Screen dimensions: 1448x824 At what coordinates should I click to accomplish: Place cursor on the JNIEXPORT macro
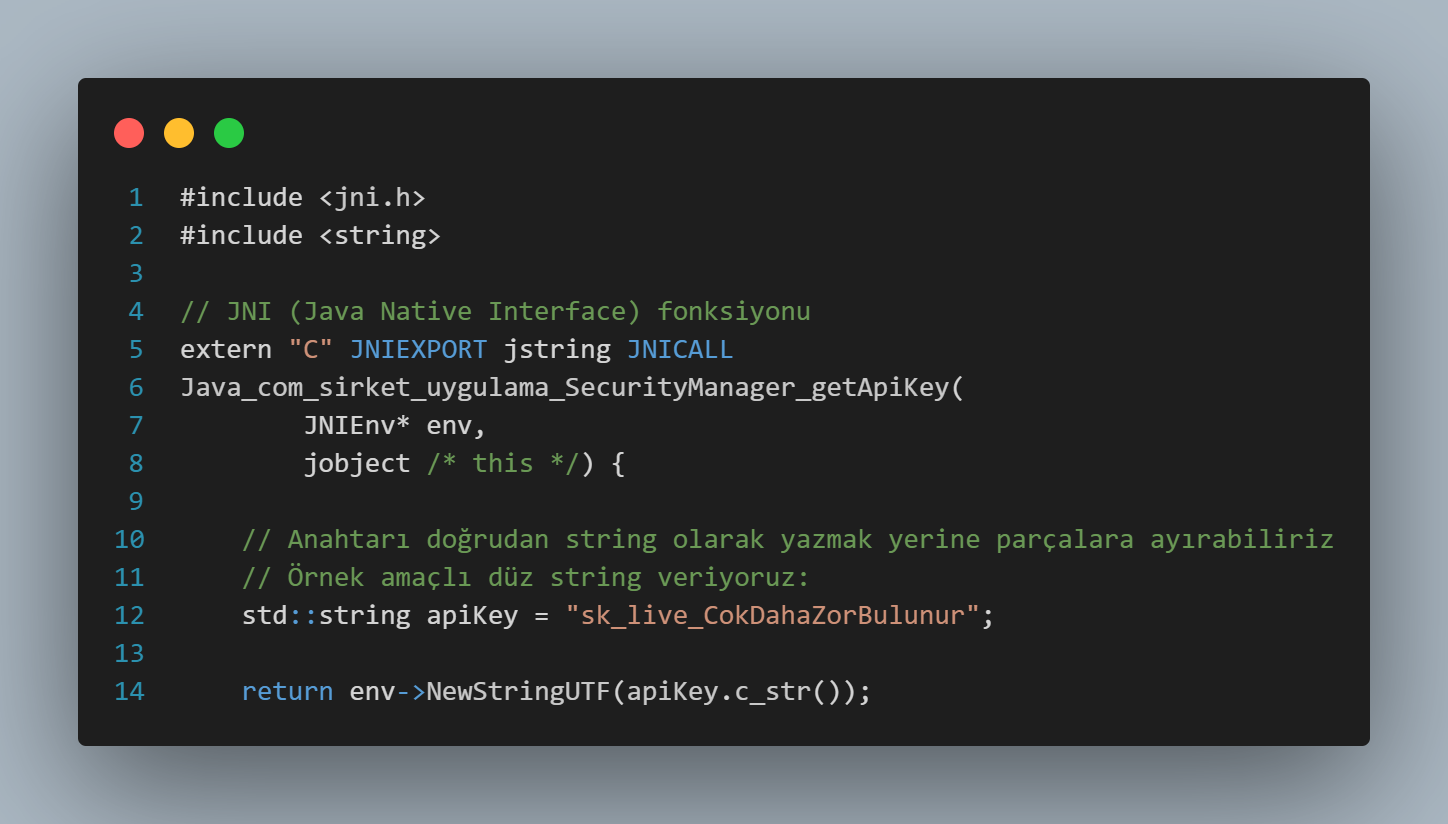pyautogui.click(x=418, y=350)
